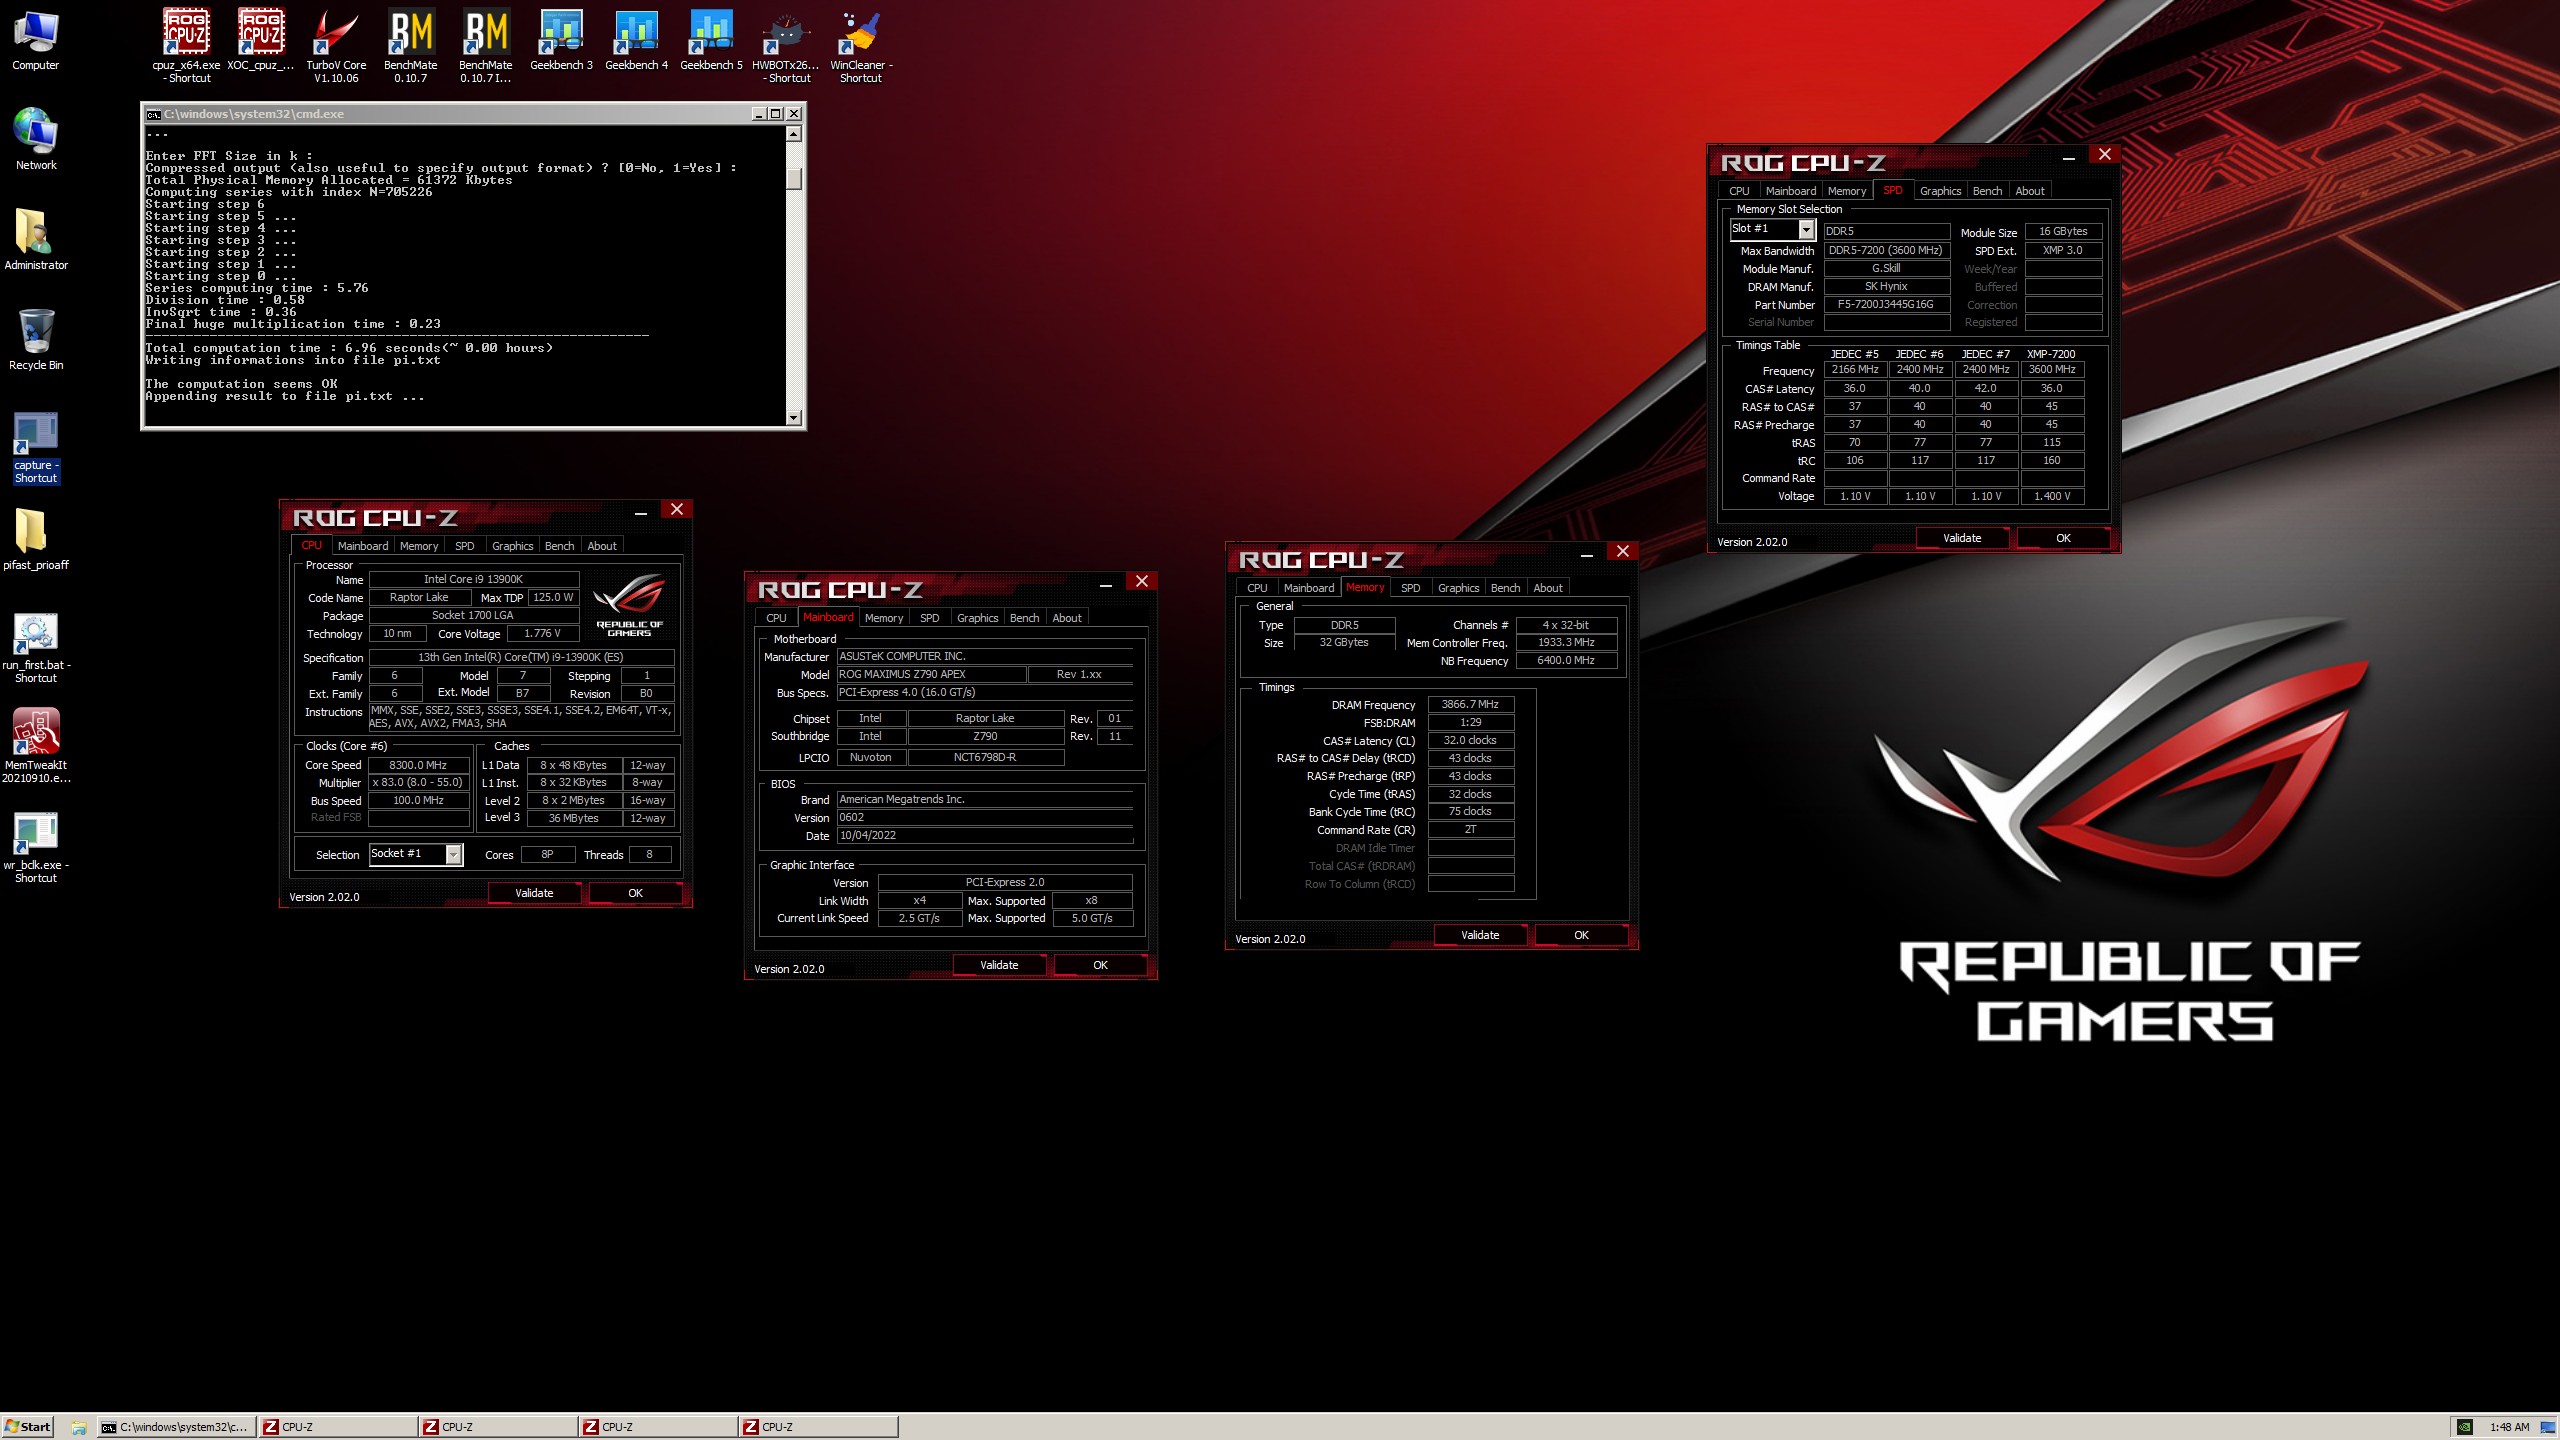Launch BenchMate 0.10.7 icon
2560x1440 pixels.
pos(411,46)
